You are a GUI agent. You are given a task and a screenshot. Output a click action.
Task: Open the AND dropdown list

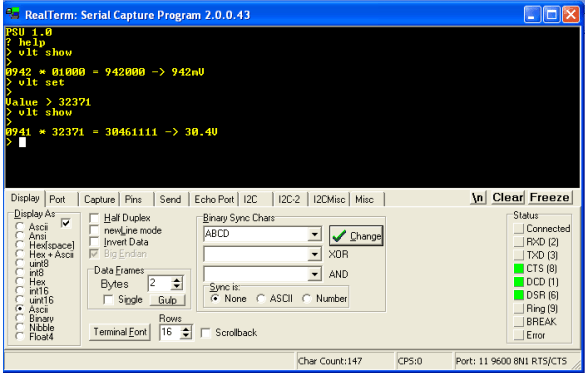(x=314, y=274)
